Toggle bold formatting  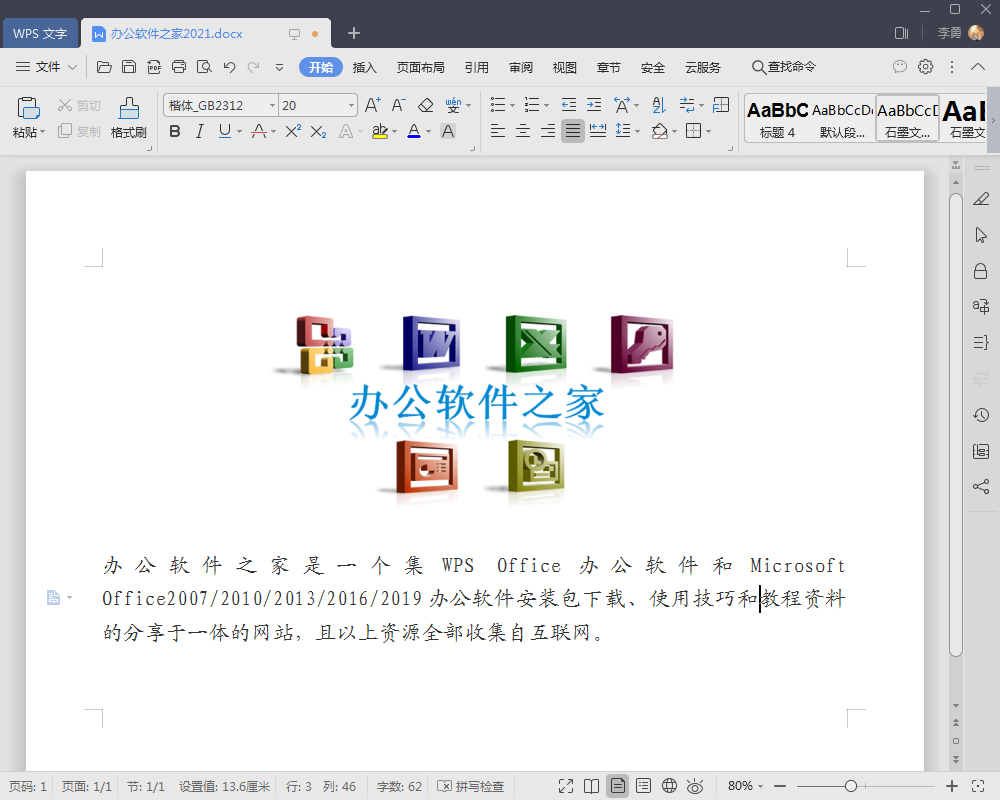tap(175, 131)
